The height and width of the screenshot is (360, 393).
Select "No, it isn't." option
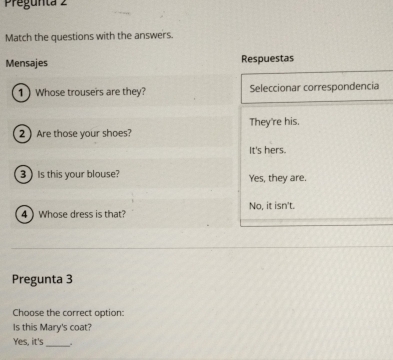(x=272, y=206)
